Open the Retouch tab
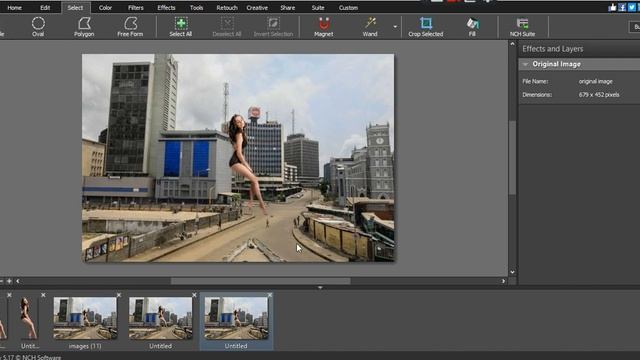This screenshot has height=360, width=640. [x=227, y=8]
